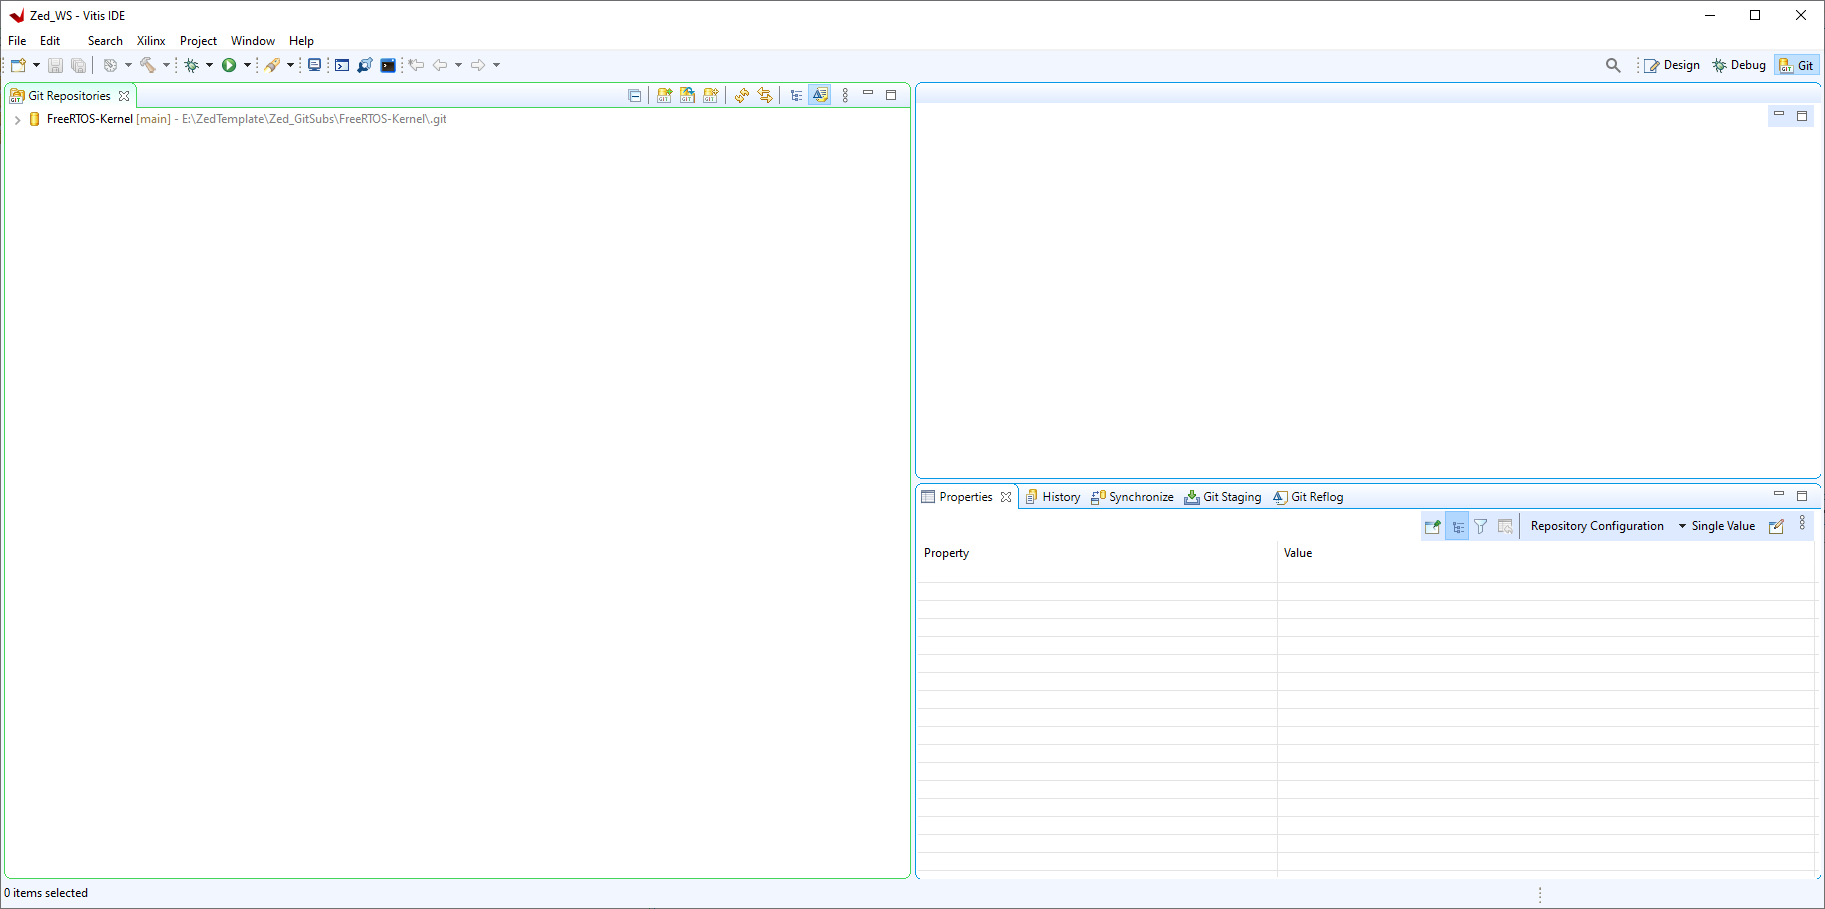Click the Save icon in the main toolbar
Viewport: 1825px width, 909px height.
55,65
